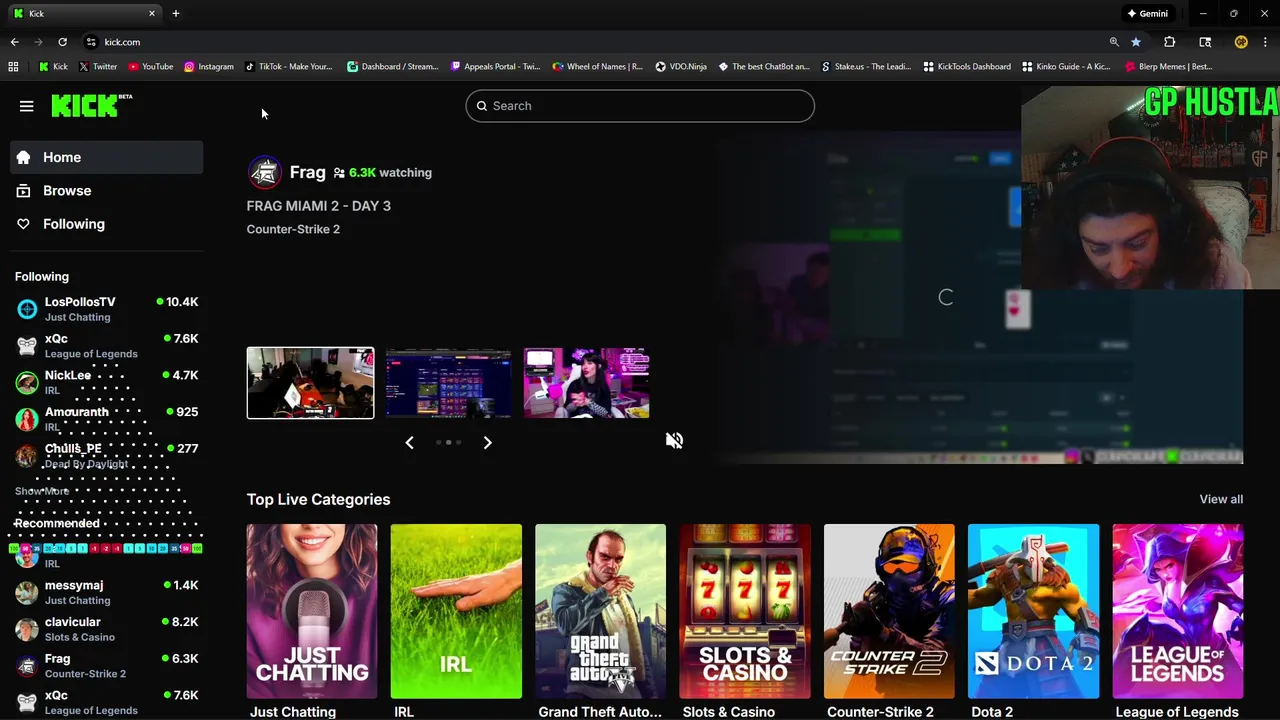Show previous featured stream carousel arrow

(409, 442)
